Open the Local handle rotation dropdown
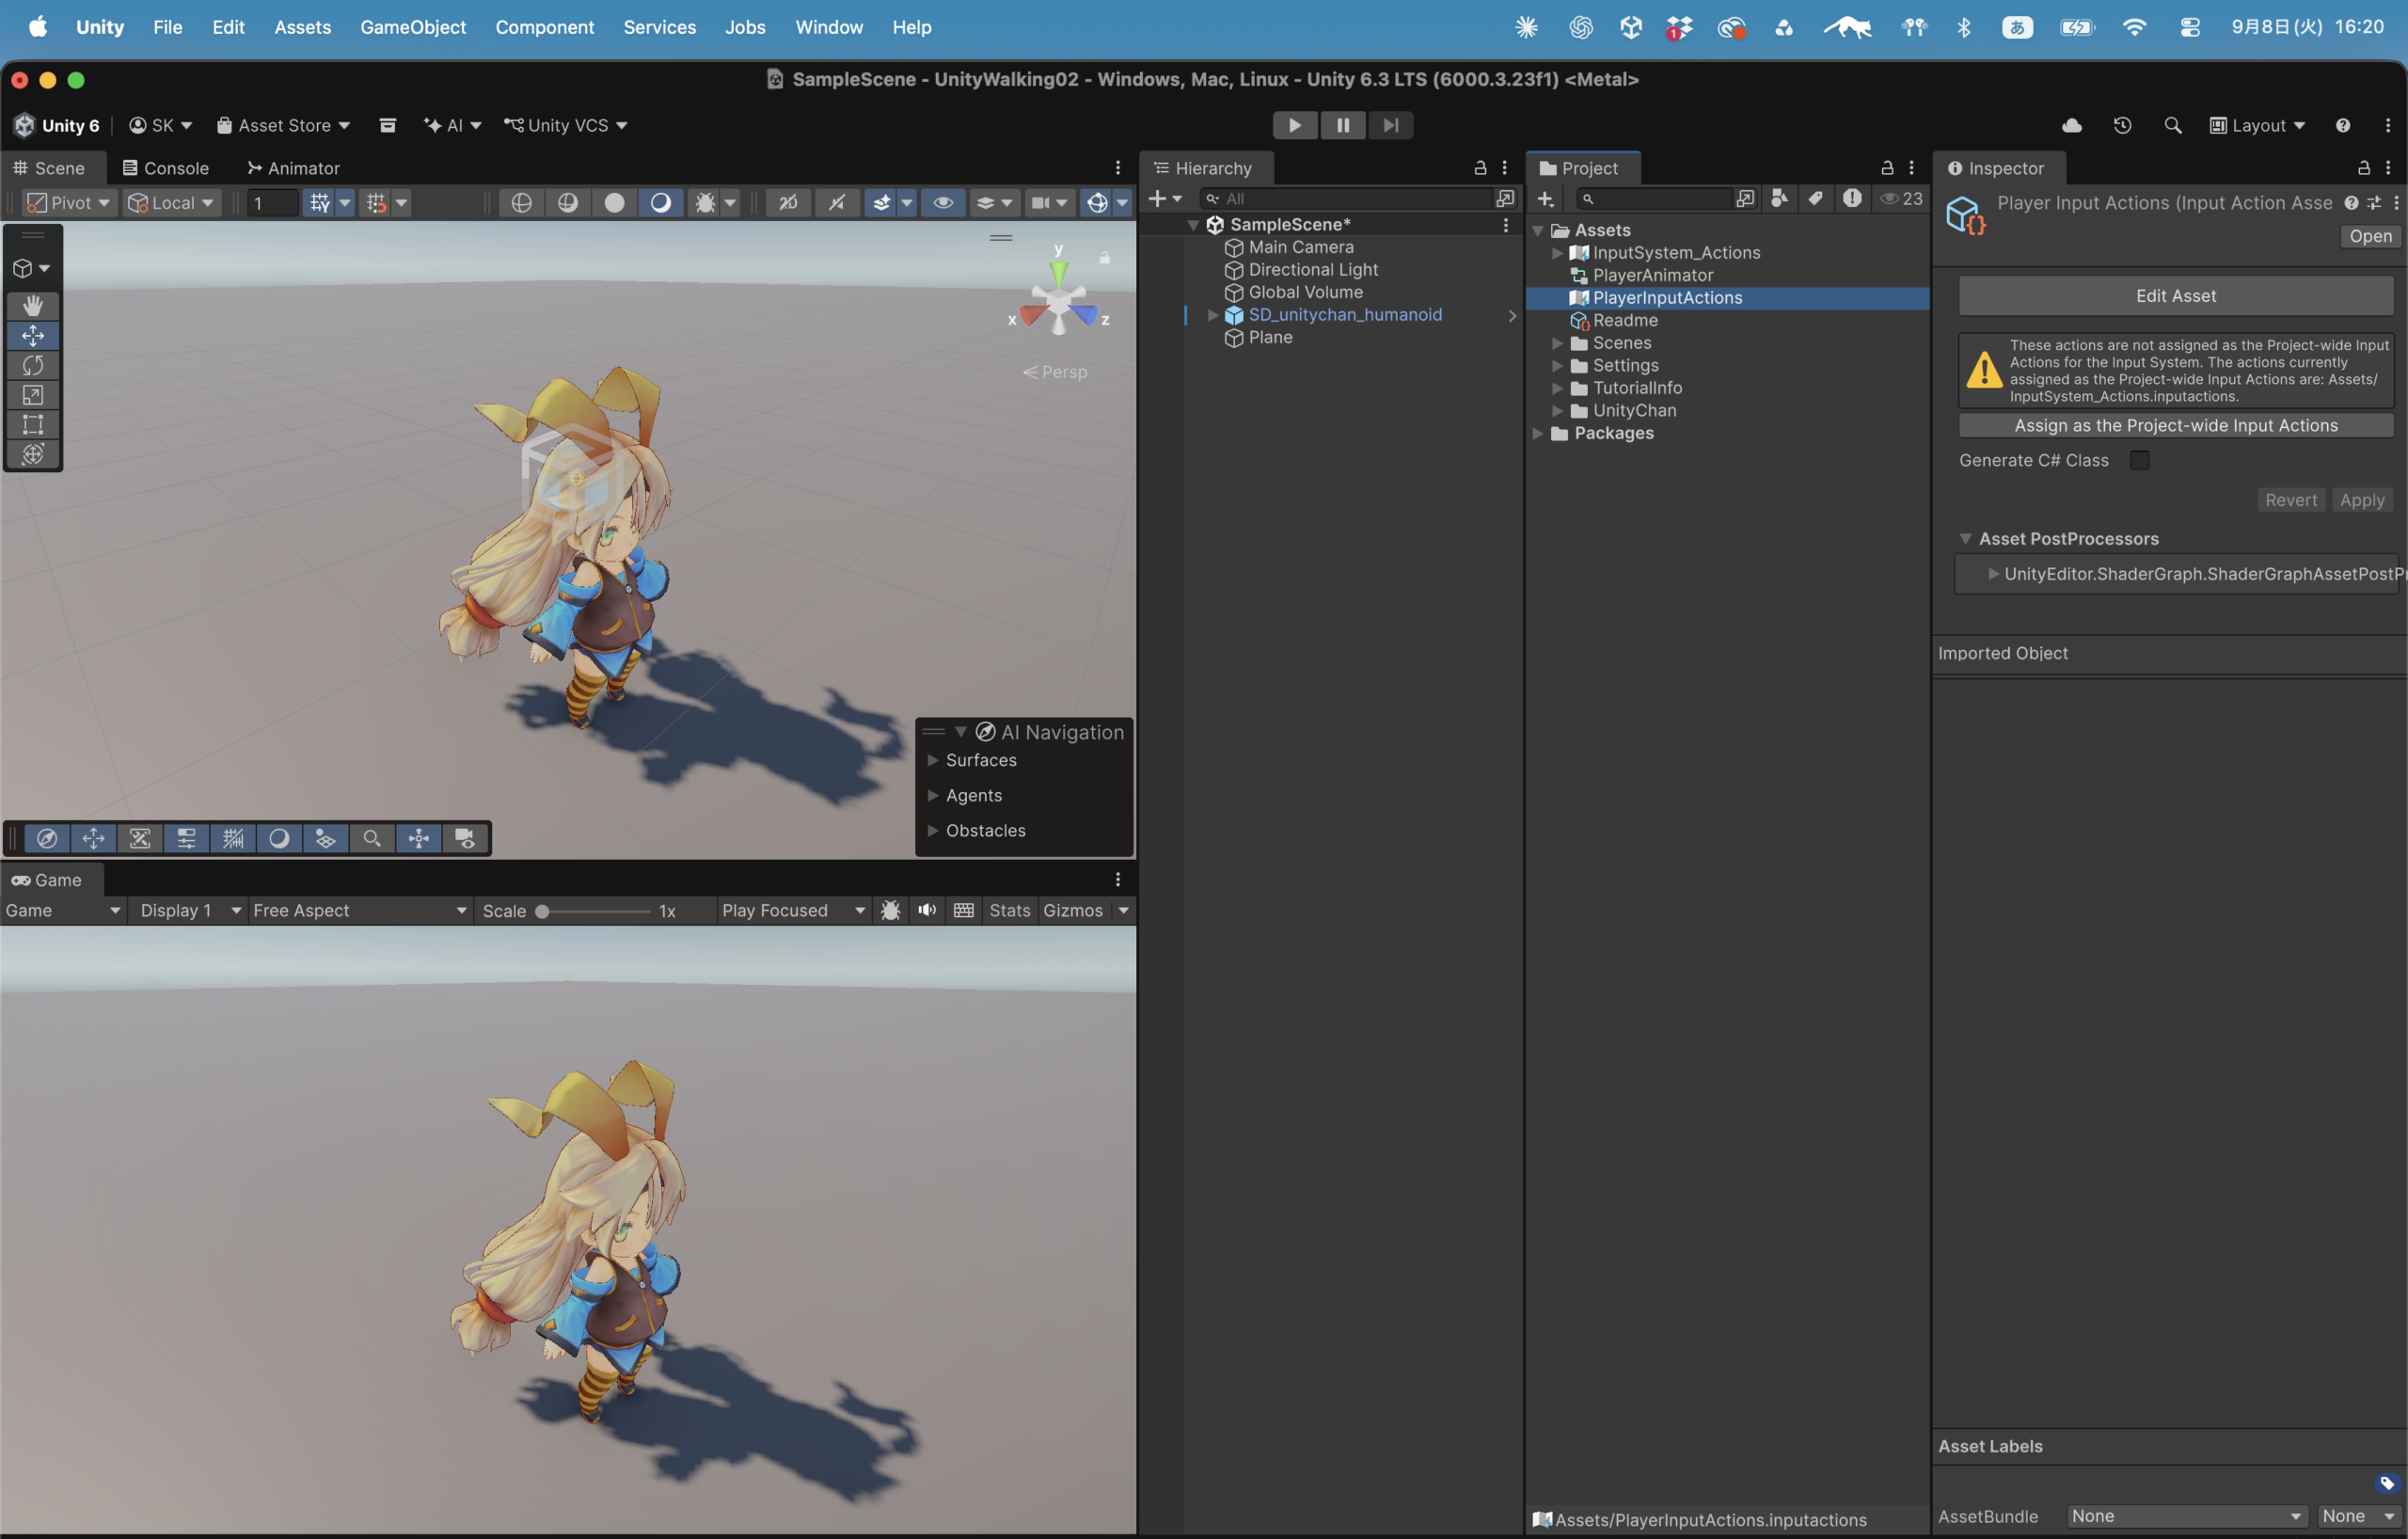 click(x=171, y=203)
